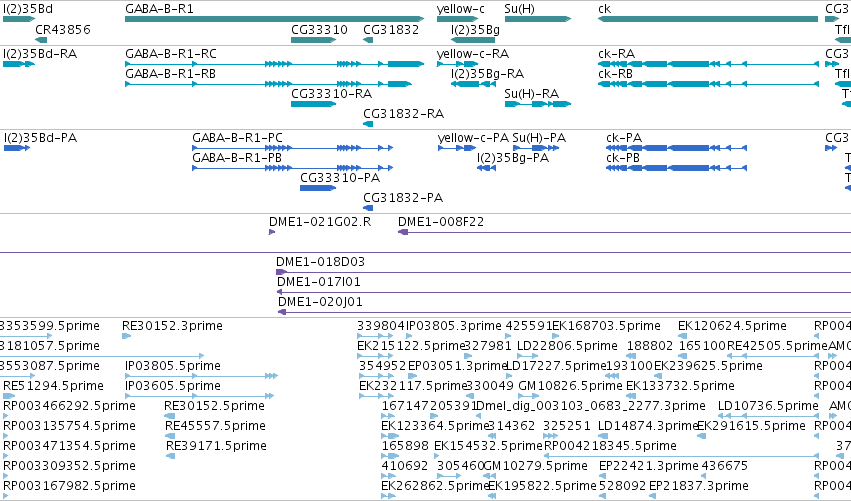851x501 pixels.
Task: Click the DME1-017I01 clone label
Action: (319, 282)
